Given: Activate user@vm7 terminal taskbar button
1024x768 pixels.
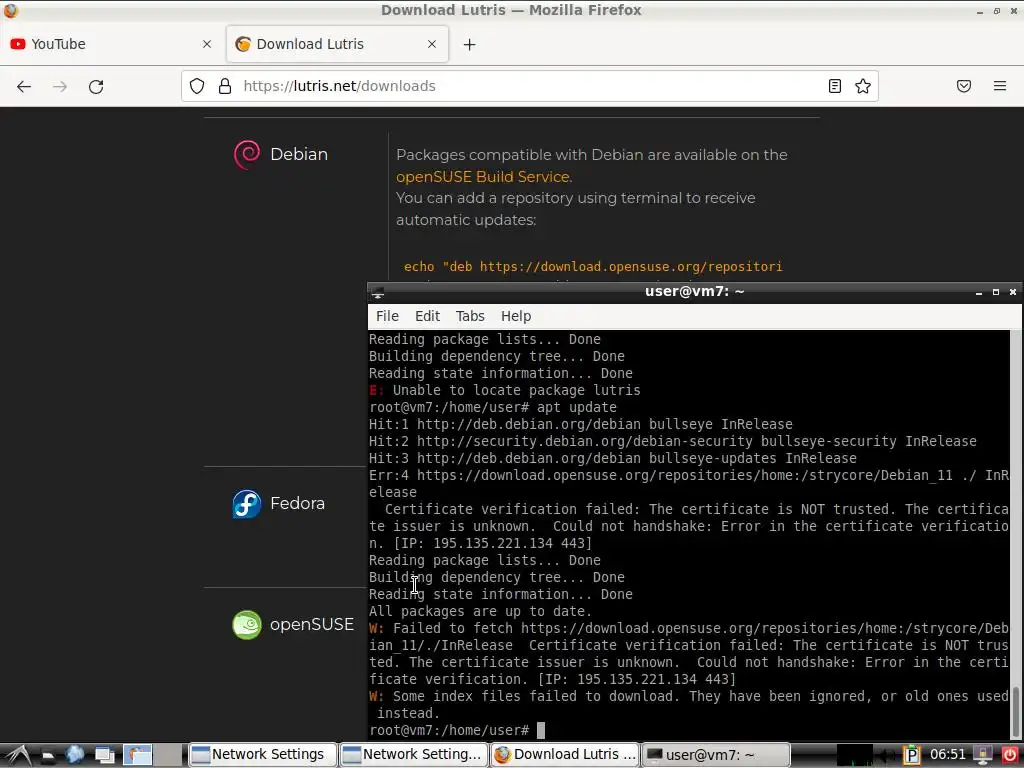Looking at the screenshot, I should pyautogui.click(x=716, y=754).
